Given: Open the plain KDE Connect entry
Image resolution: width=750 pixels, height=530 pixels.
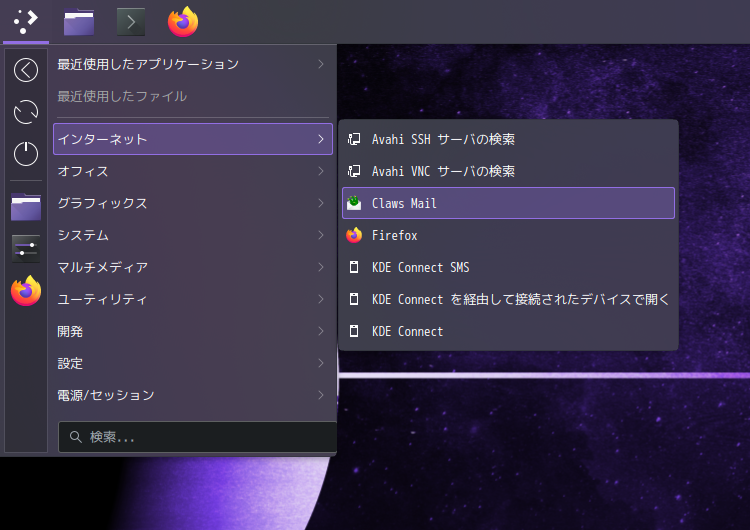Looking at the screenshot, I should tap(508, 331).
